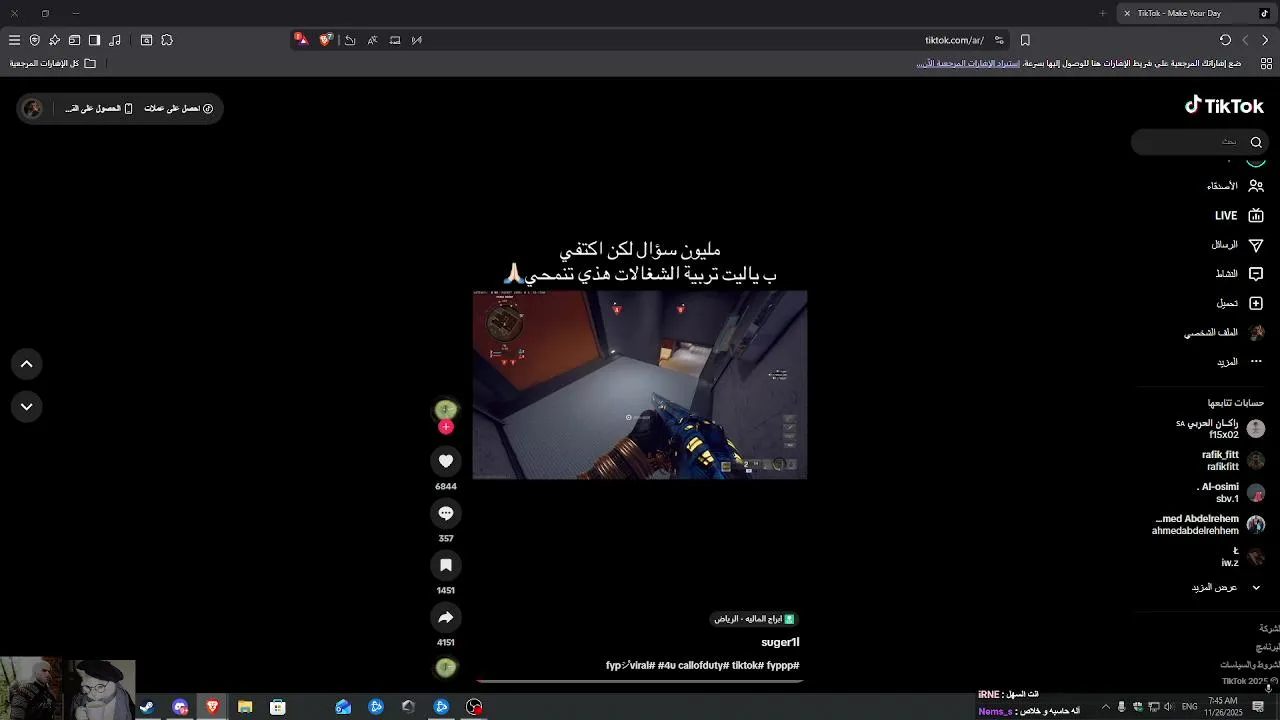Click the 'Get coins' (احصل على عملات) button
Screen dimensions: 1280x720
179,109
